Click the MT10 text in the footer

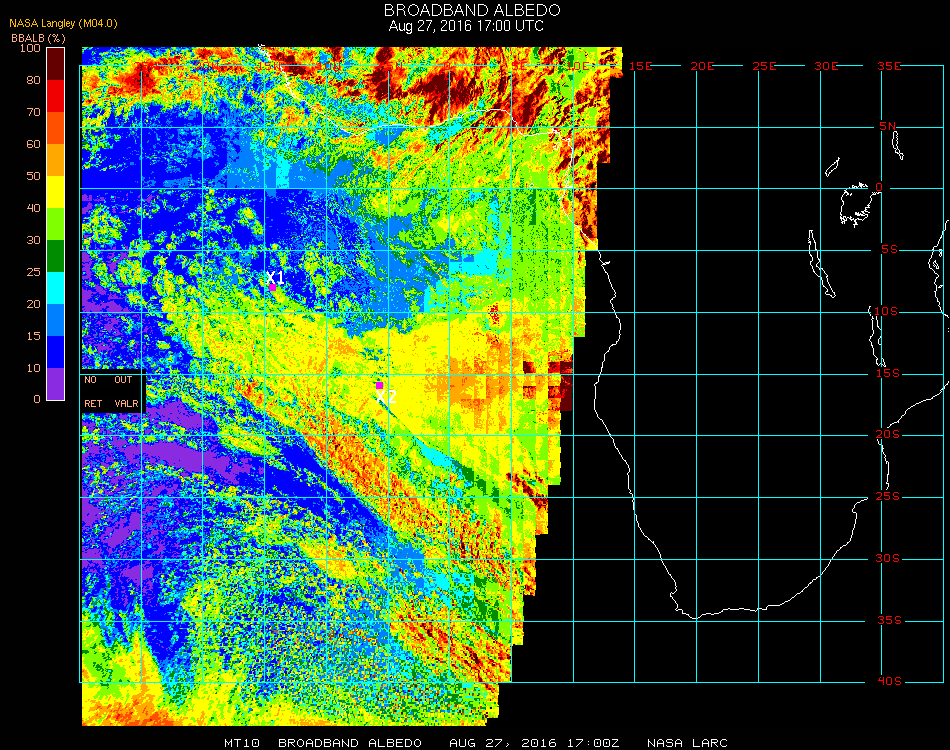click(x=242, y=743)
